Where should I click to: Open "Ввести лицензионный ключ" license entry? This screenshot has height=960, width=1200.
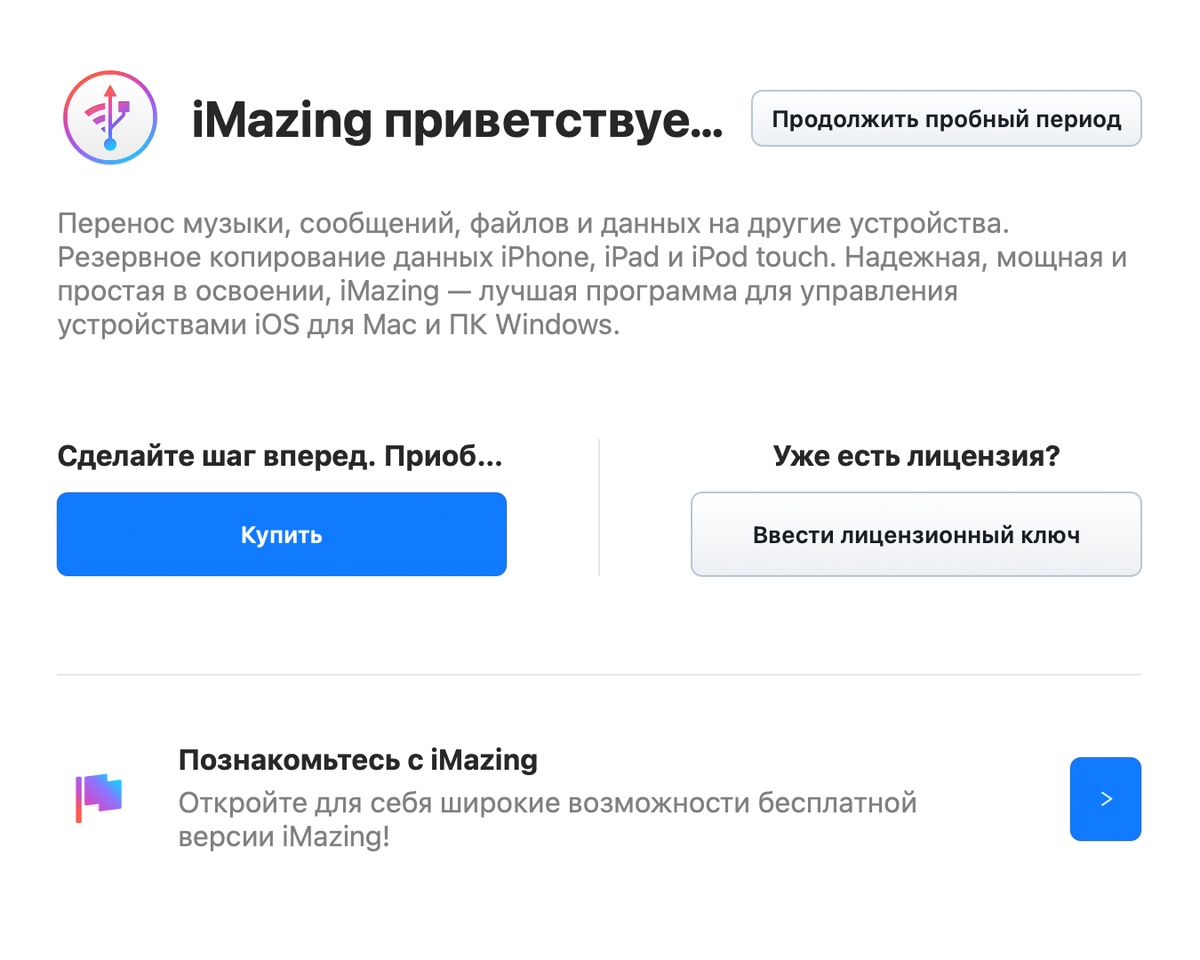point(915,534)
